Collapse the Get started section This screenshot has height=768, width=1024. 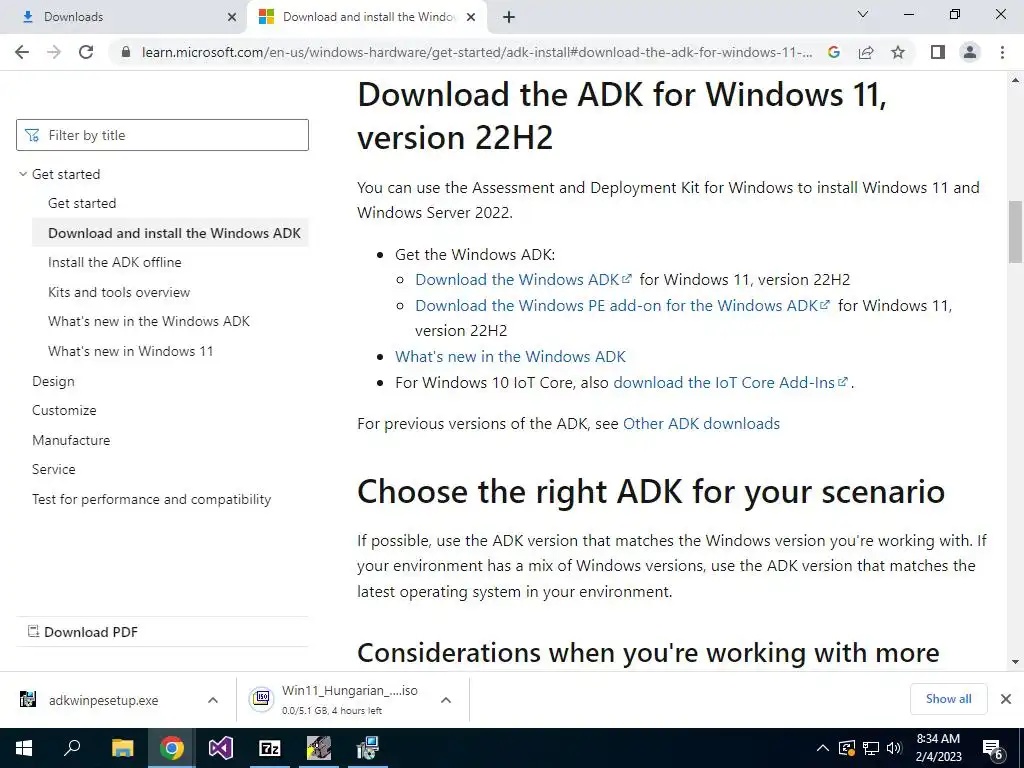pyautogui.click(x=23, y=174)
